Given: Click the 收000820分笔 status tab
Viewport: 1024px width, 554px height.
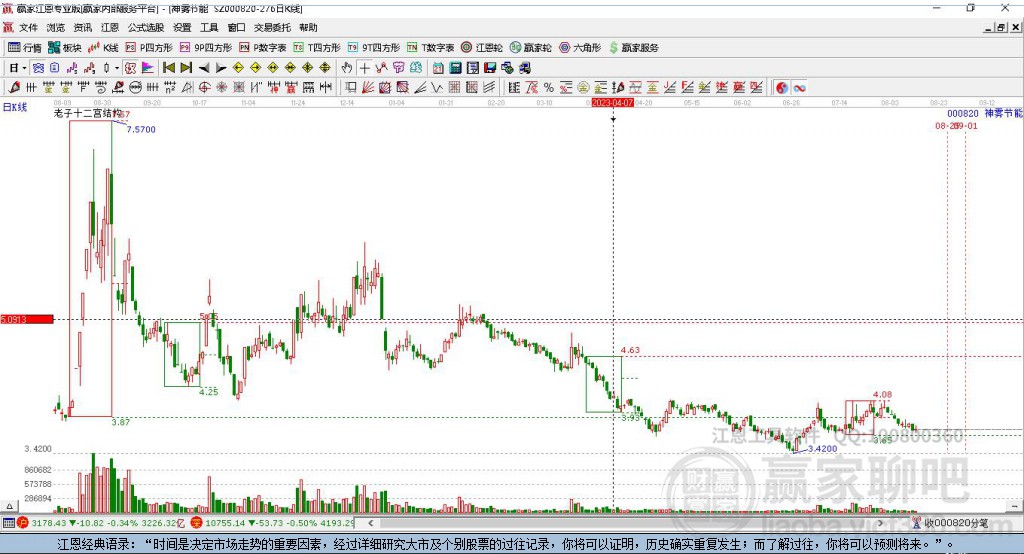Looking at the screenshot, I should [x=951, y=523].
